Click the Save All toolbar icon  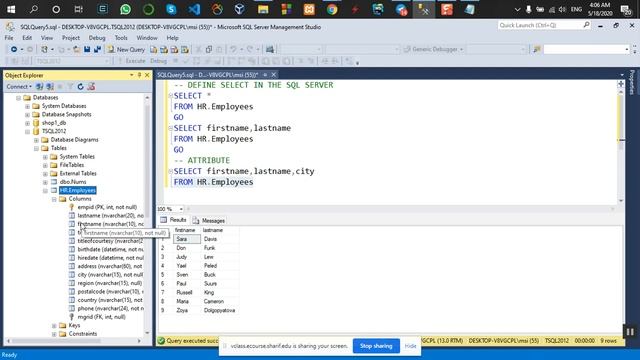coord(97,49)
